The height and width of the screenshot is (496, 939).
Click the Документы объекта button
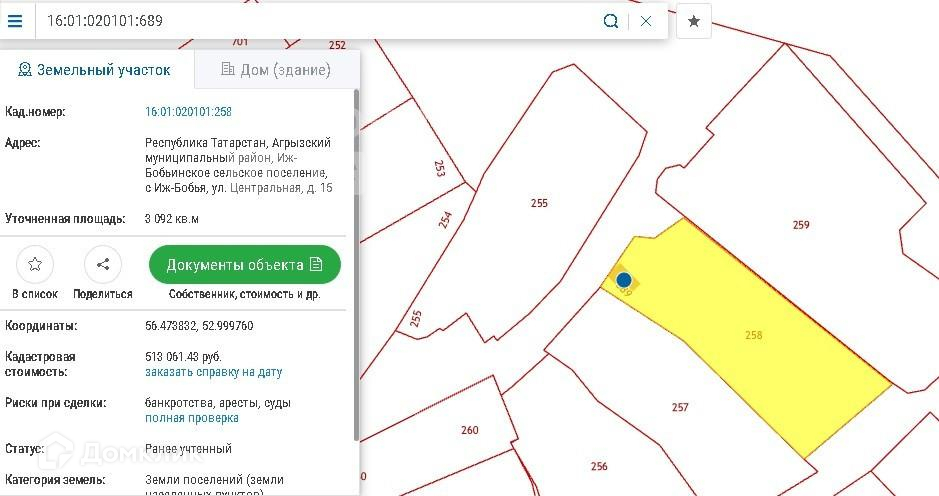[244, 265]
